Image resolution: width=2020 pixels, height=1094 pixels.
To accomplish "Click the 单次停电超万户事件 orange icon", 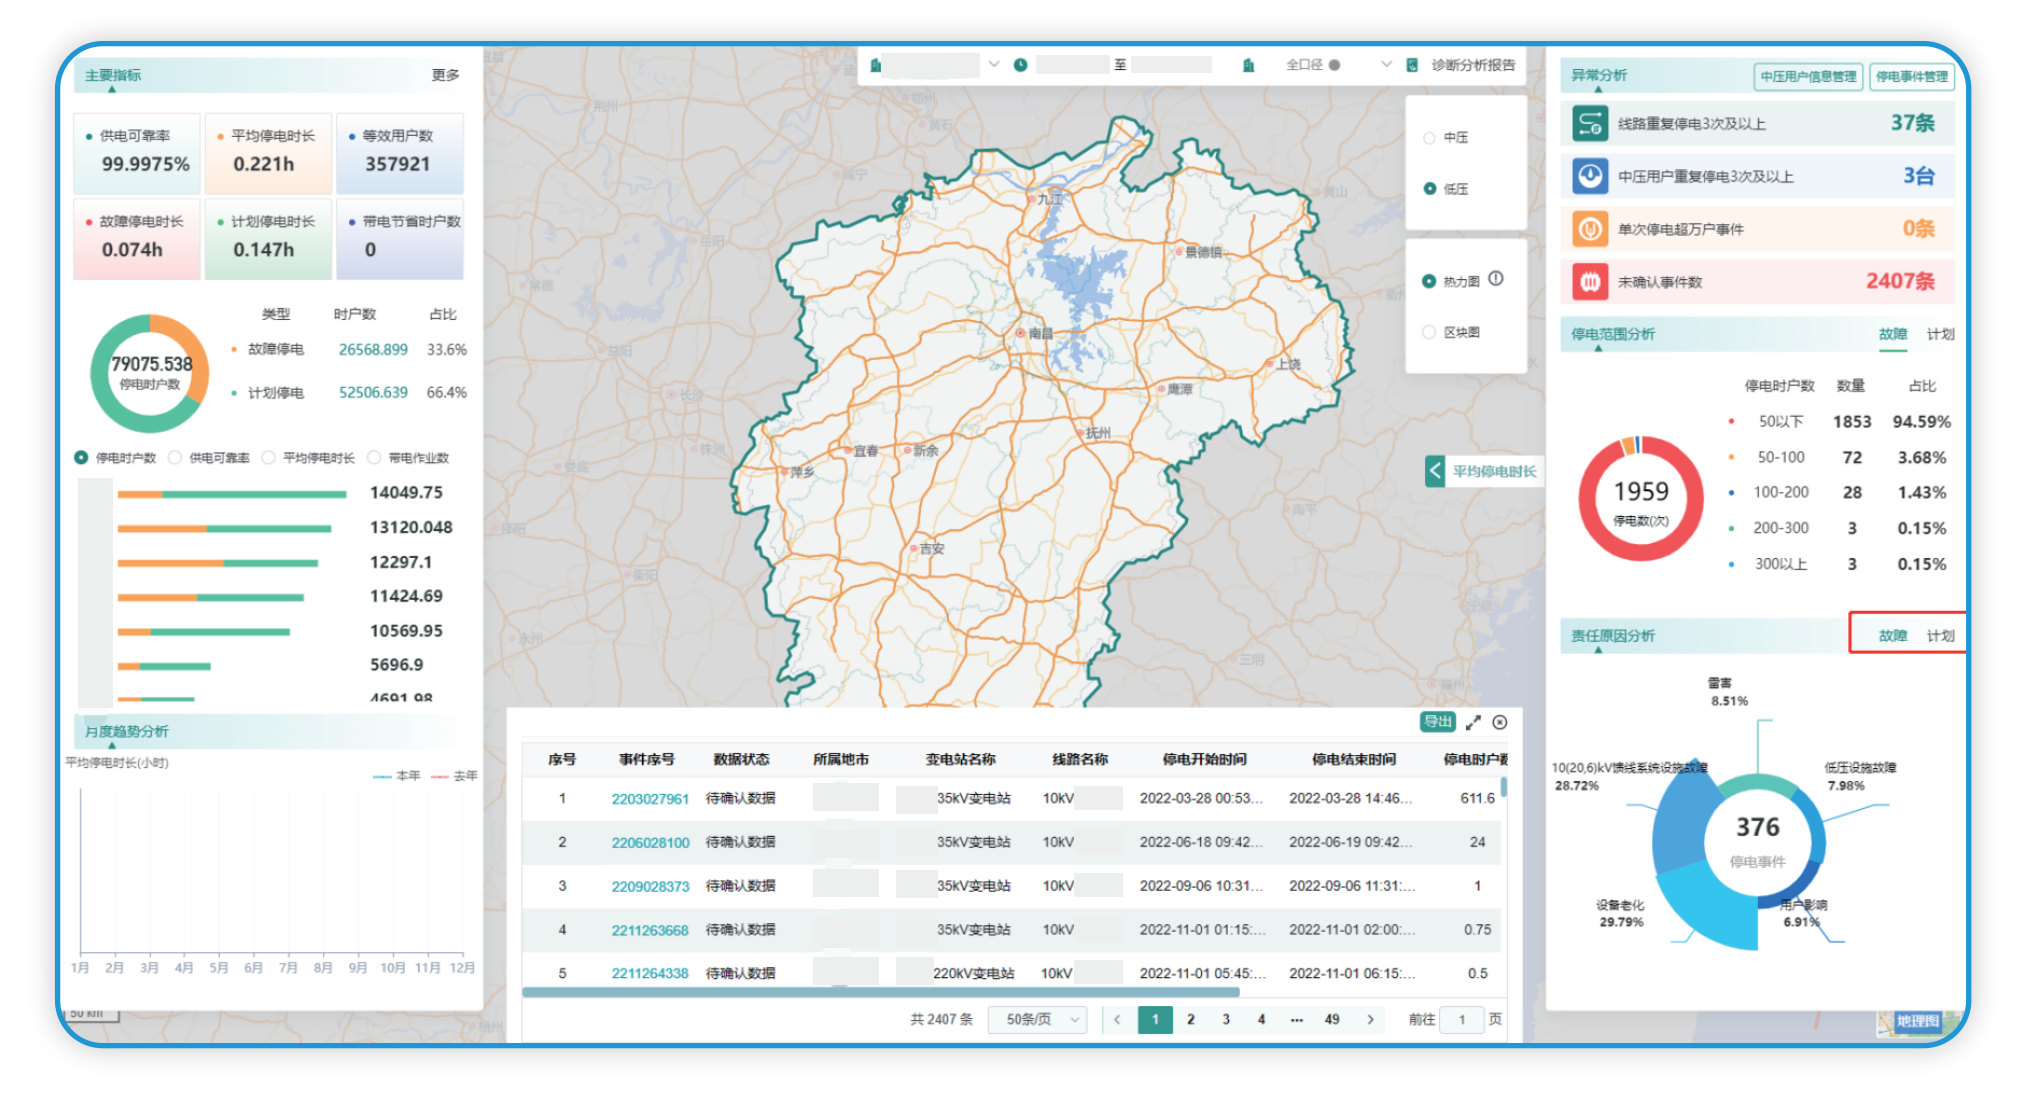I will (1589, 229).
